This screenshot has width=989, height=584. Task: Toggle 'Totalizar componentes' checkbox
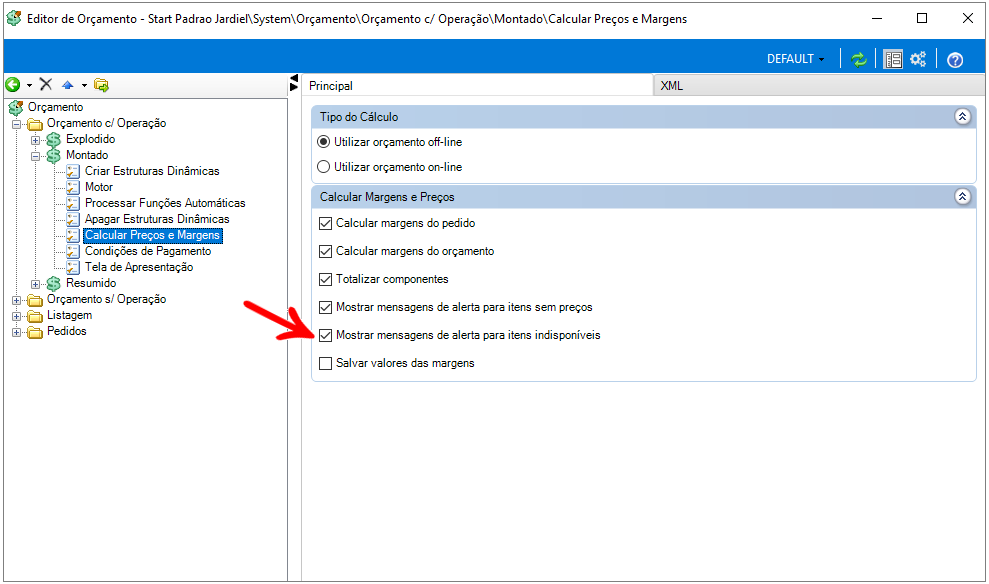click(x=325, y=279)
